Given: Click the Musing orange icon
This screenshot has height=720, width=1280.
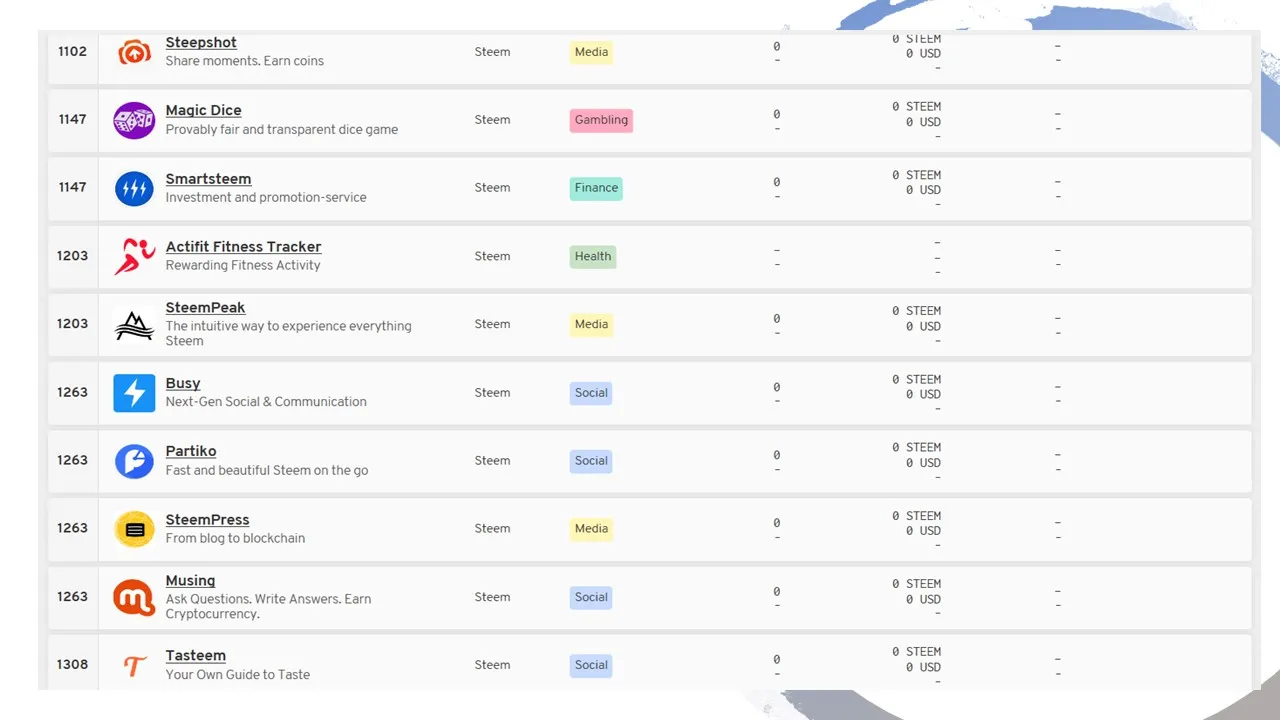Looking at the screenshot, I should (134, 597).
